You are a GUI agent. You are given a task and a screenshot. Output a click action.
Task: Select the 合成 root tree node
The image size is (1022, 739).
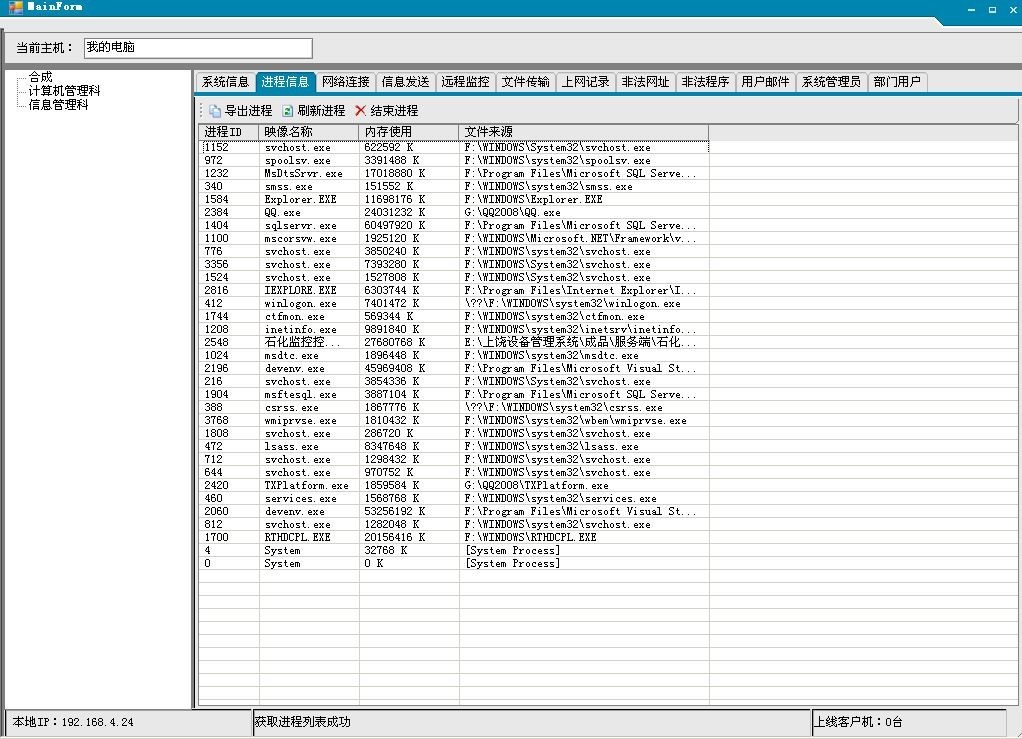tap(40, 77)
